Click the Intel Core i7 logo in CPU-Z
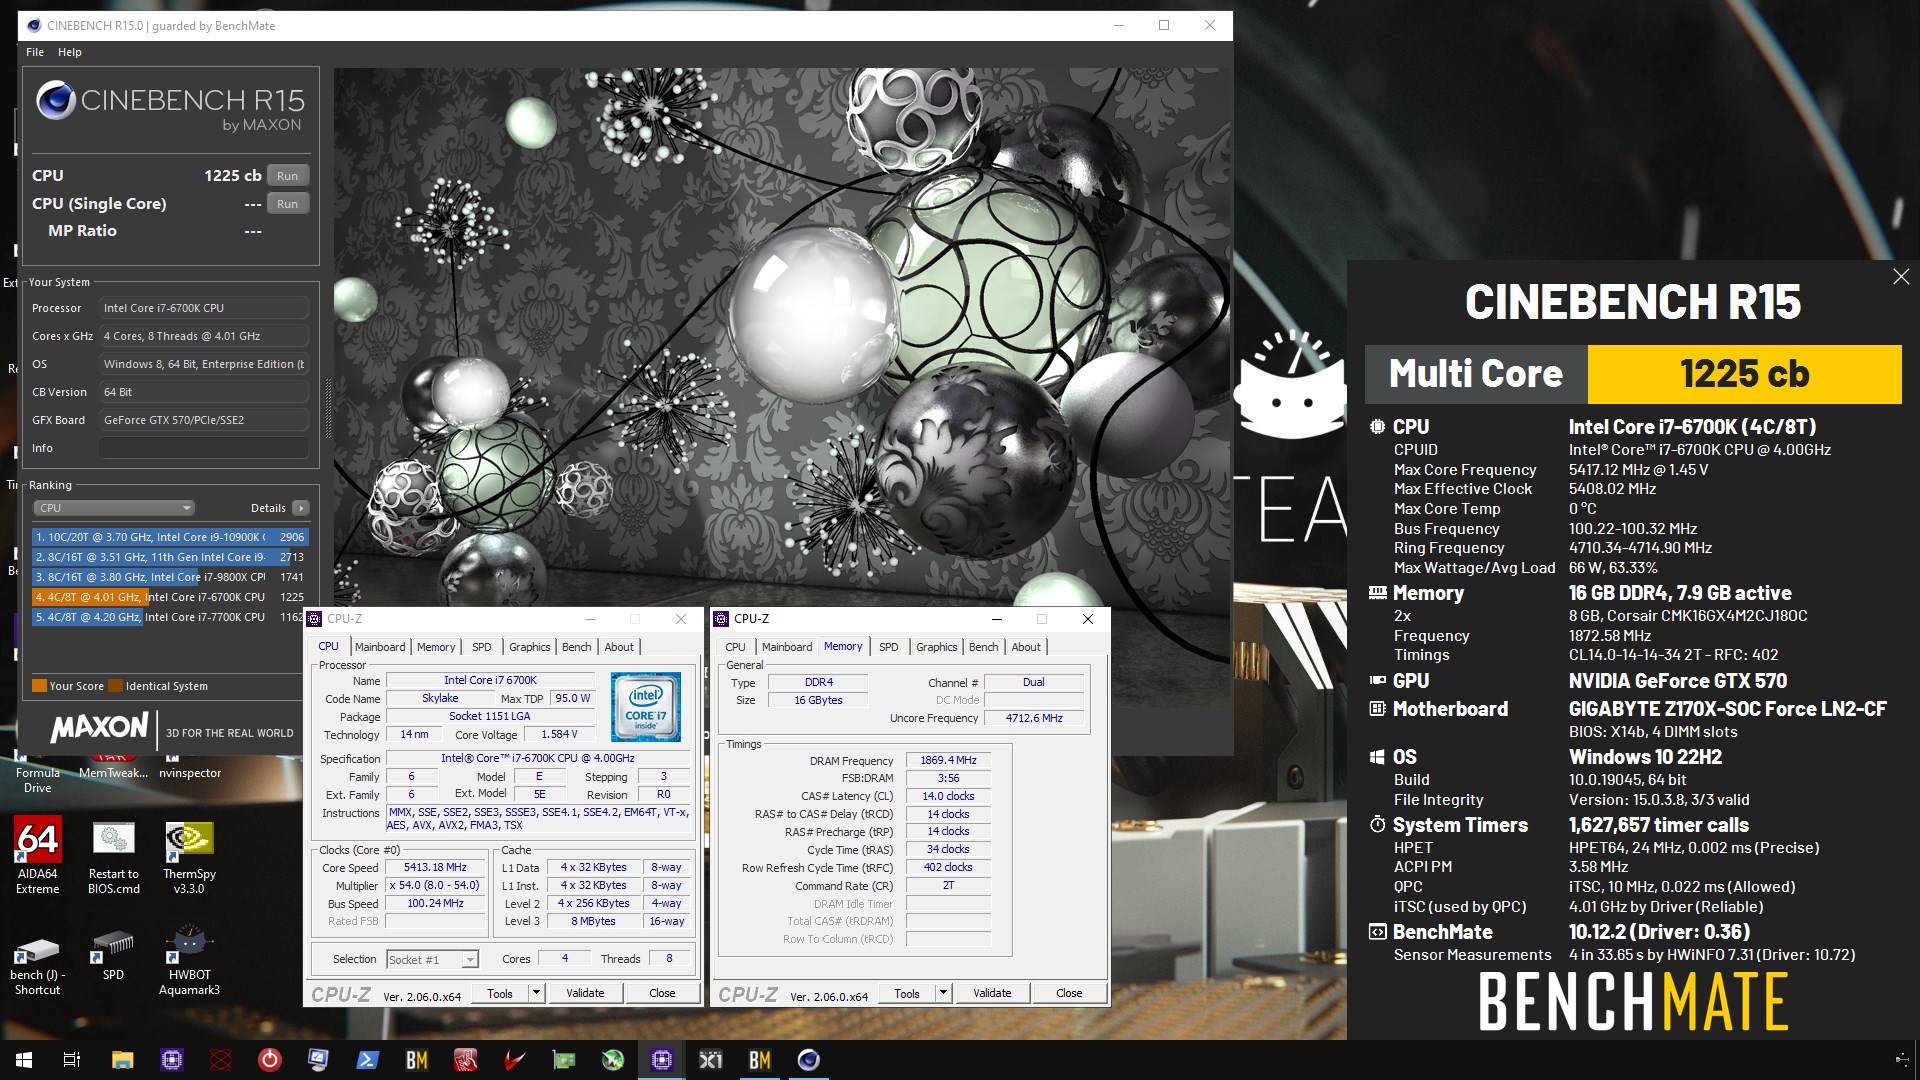1920x1080 pixels. 646,707
